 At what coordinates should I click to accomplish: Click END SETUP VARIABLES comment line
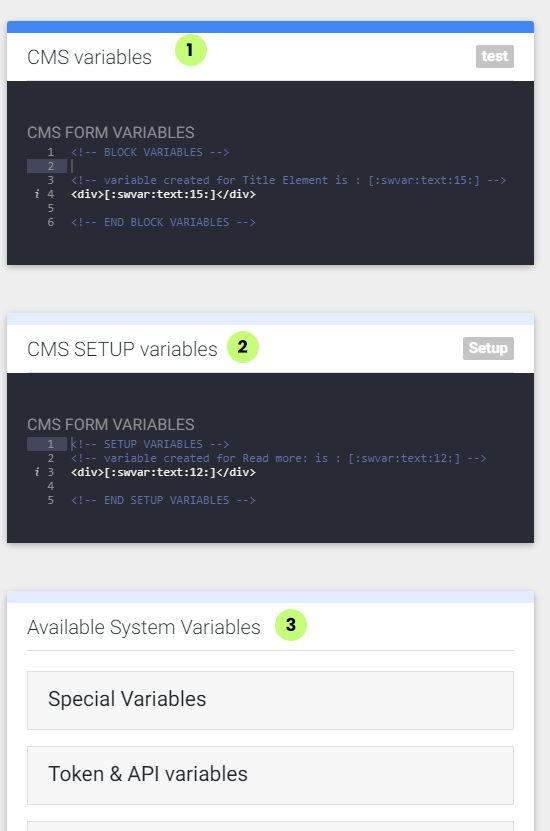[163, 500]
